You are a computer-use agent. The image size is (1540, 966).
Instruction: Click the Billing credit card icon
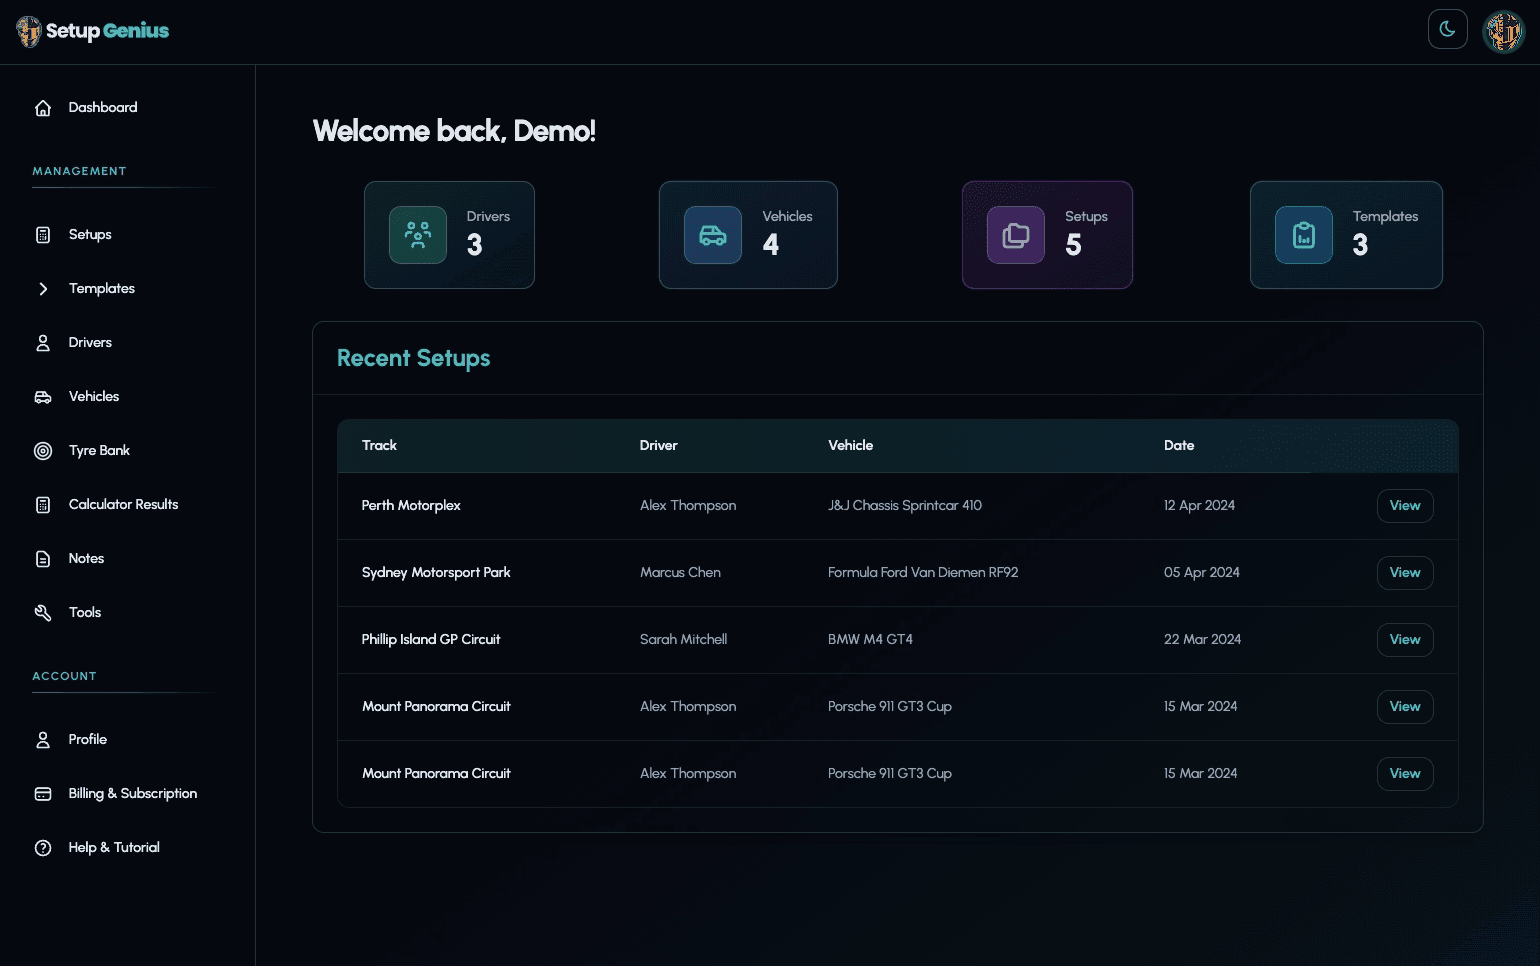tap(43, 794)
